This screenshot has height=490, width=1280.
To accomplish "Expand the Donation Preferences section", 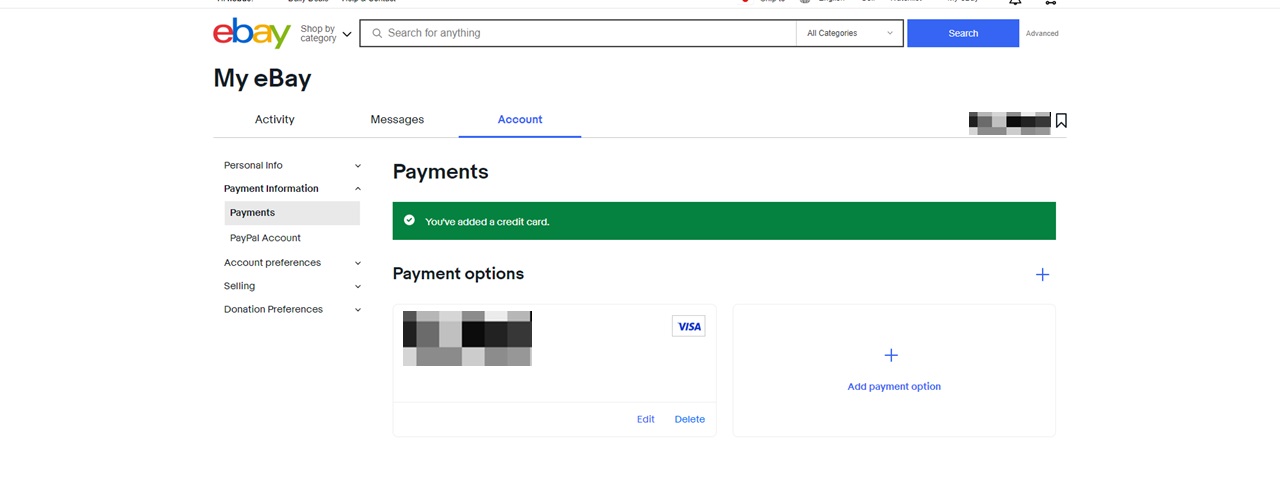I will (292, 309).
